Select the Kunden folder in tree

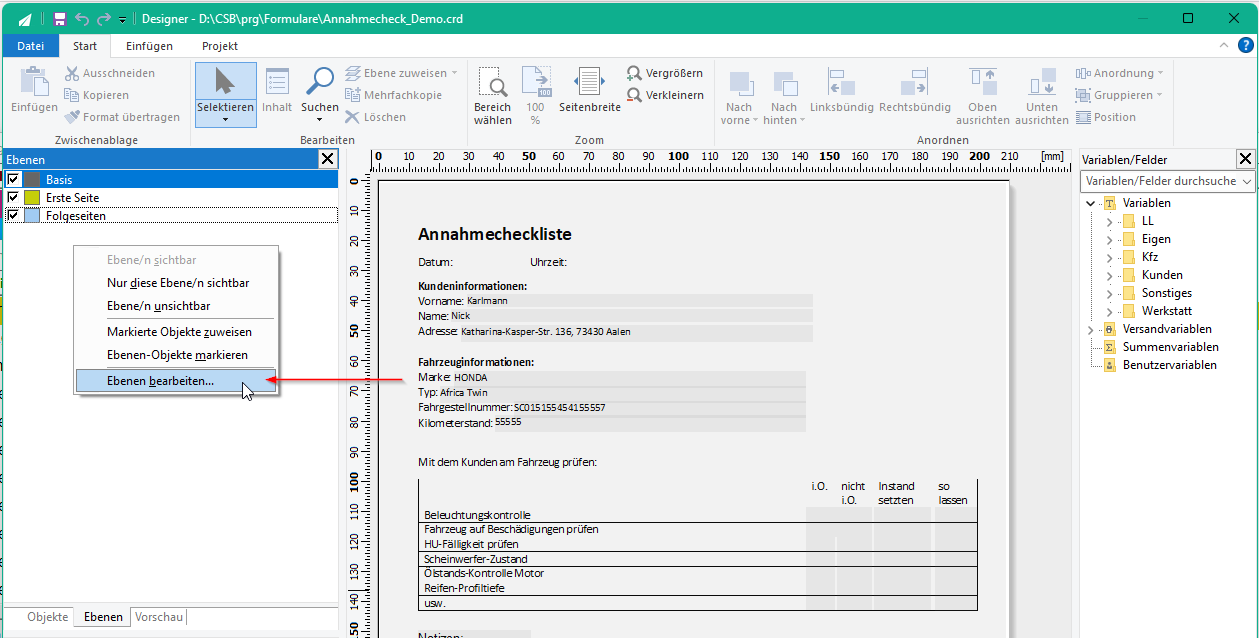(1162, 275)
